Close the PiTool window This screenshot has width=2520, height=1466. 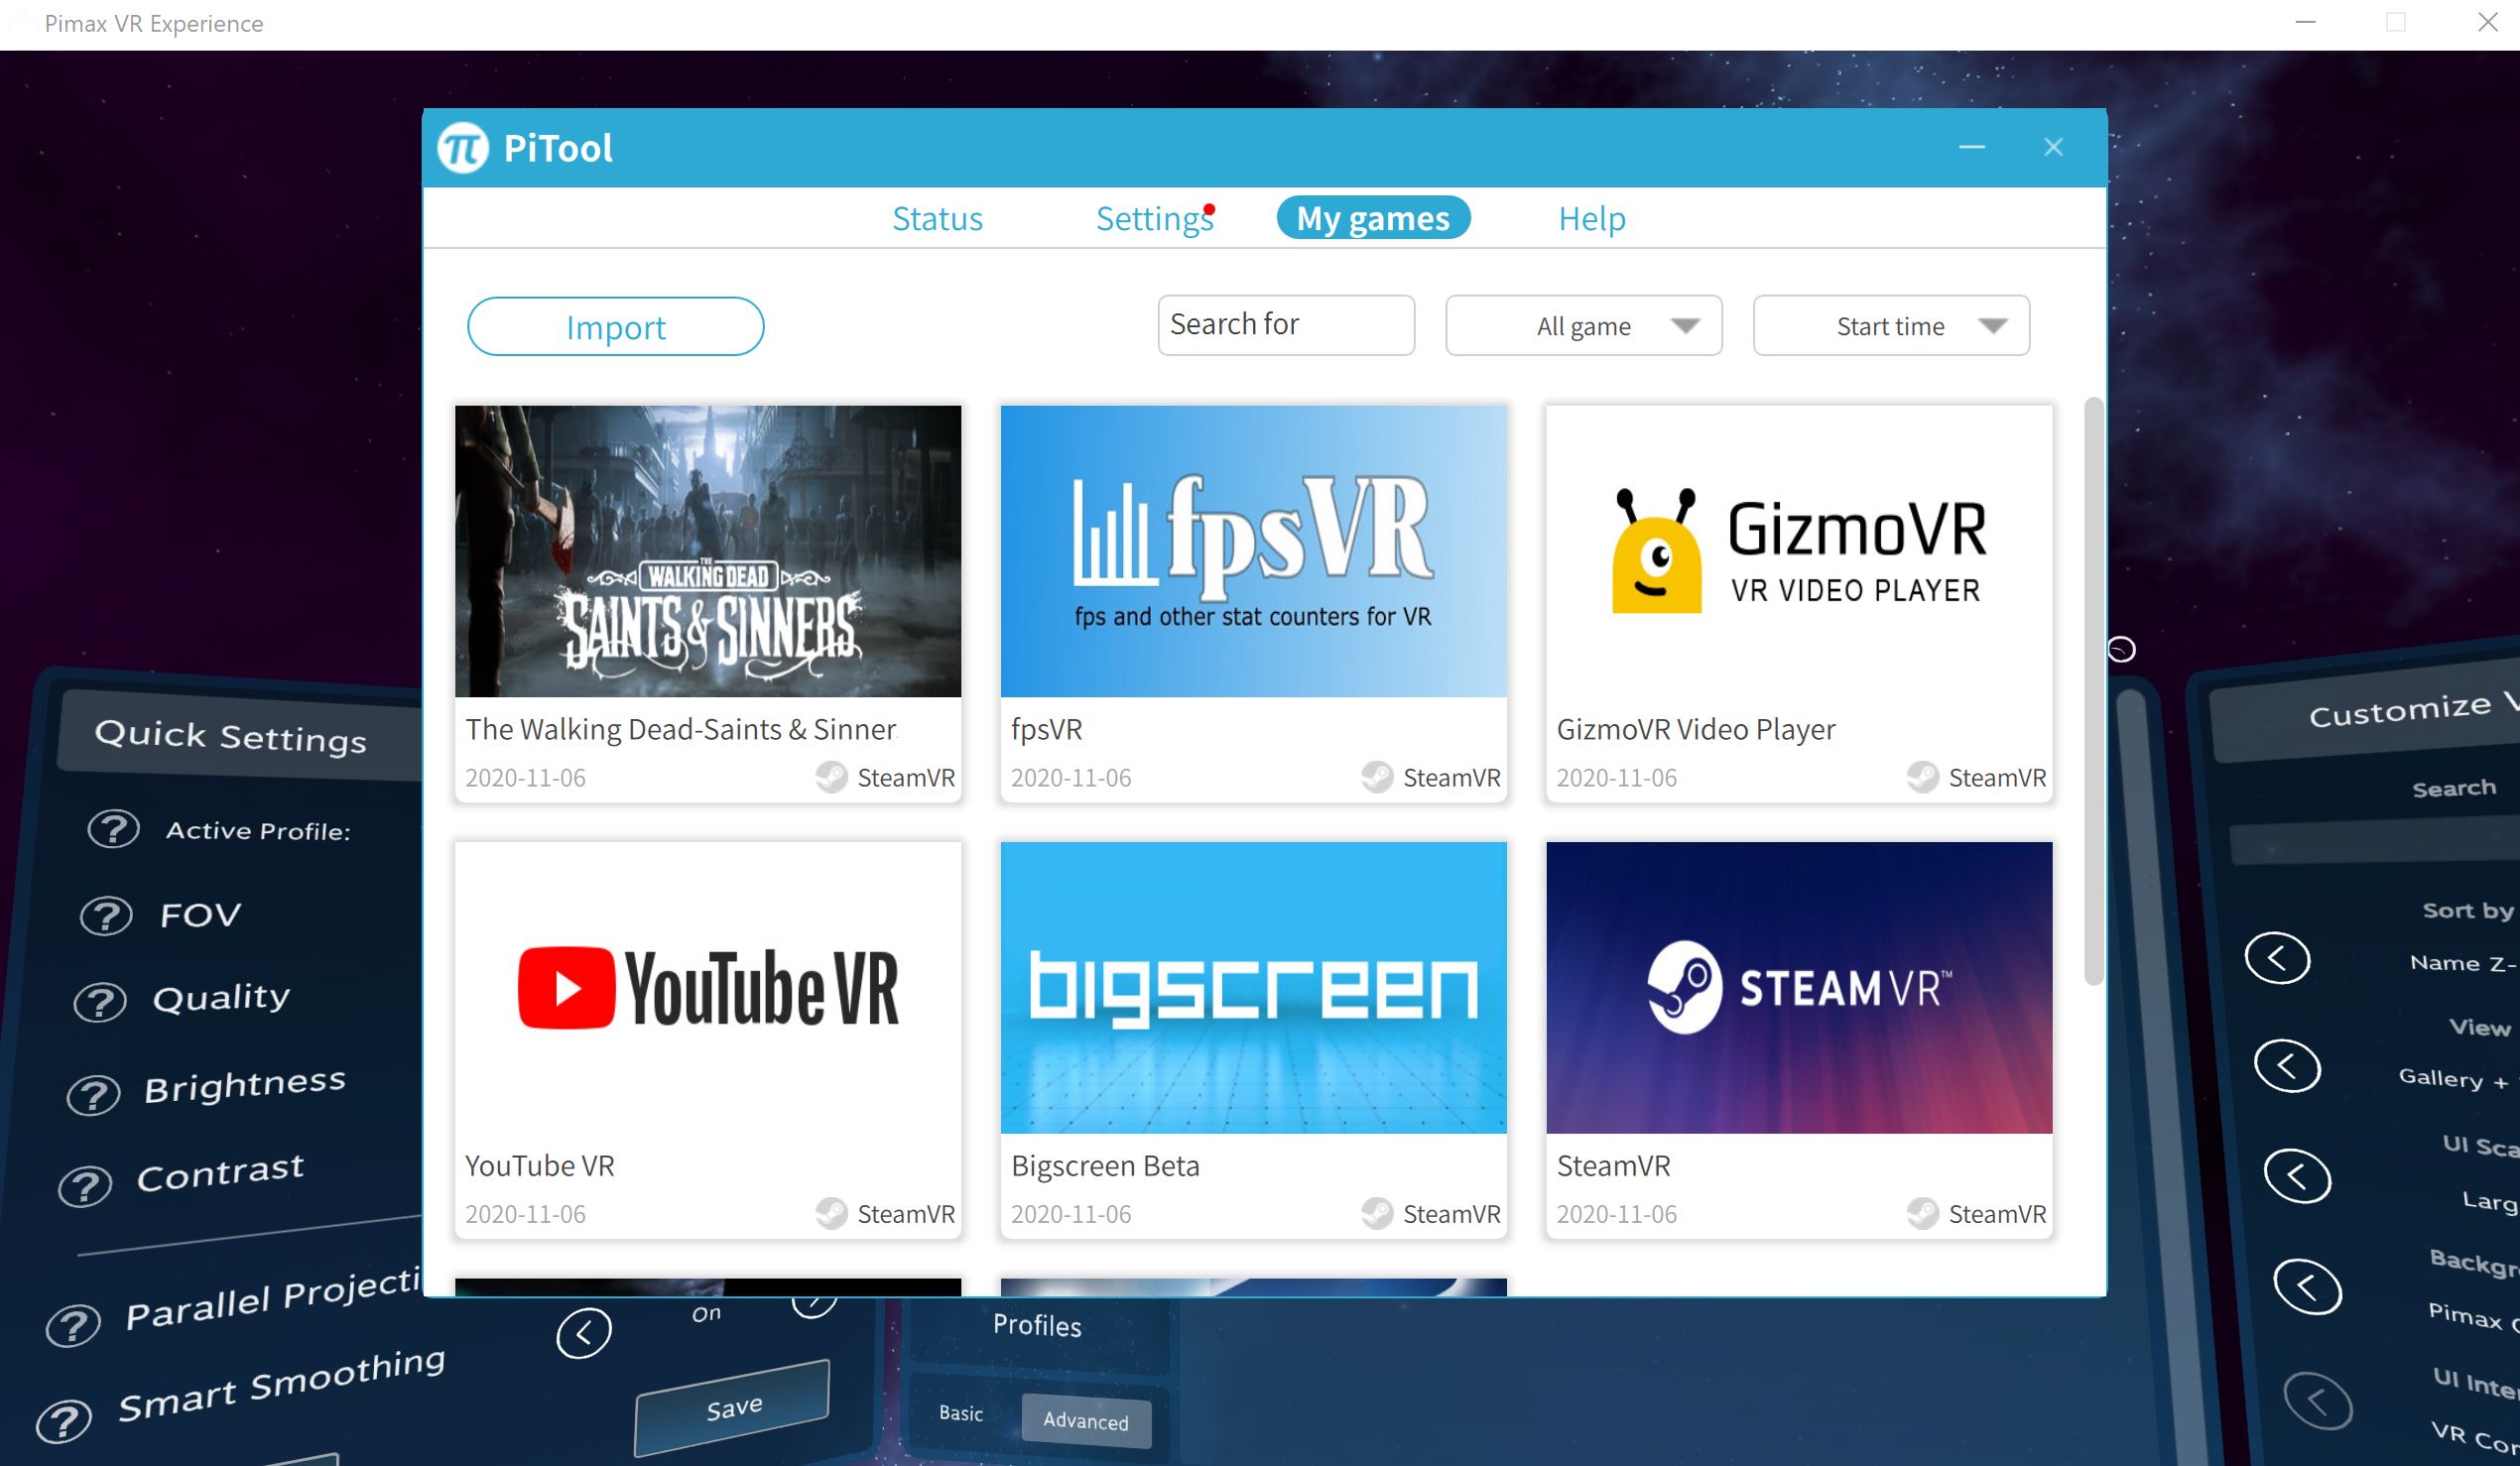pyautogui.click(x=2053, y=147)
